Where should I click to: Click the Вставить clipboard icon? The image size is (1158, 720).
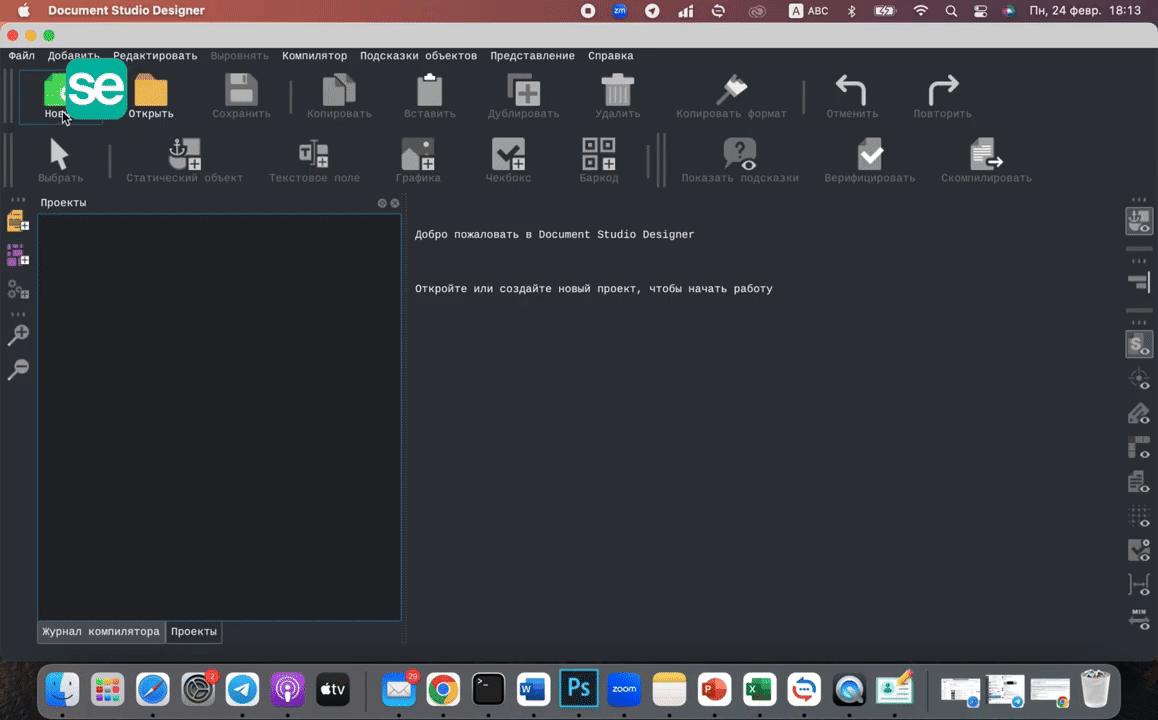click(429, 90)
